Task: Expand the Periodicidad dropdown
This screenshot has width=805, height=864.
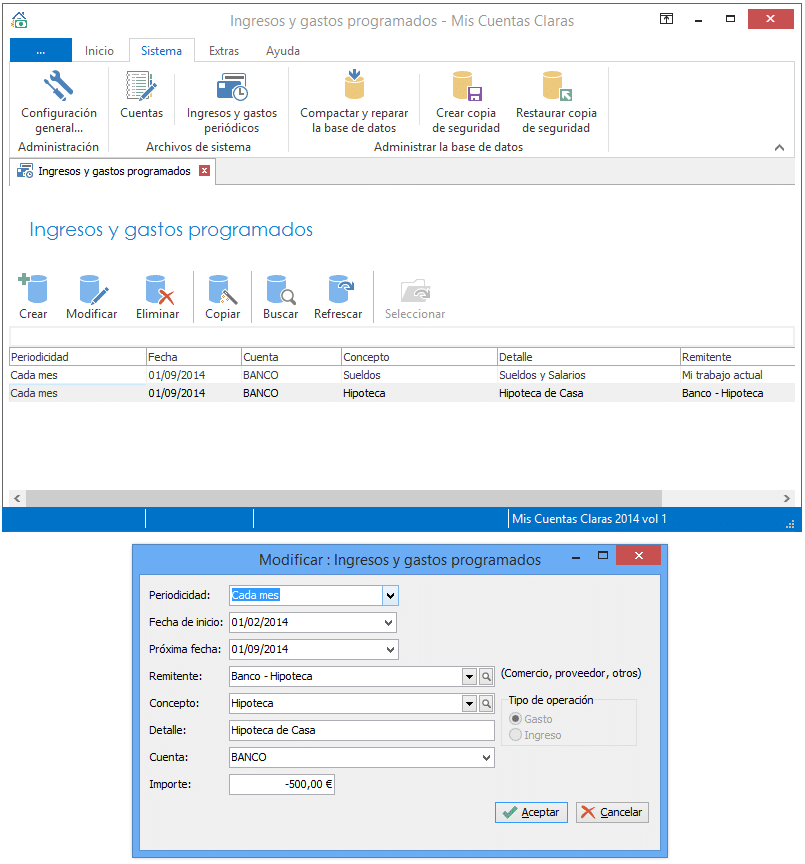Action: (x=390, y=596)
